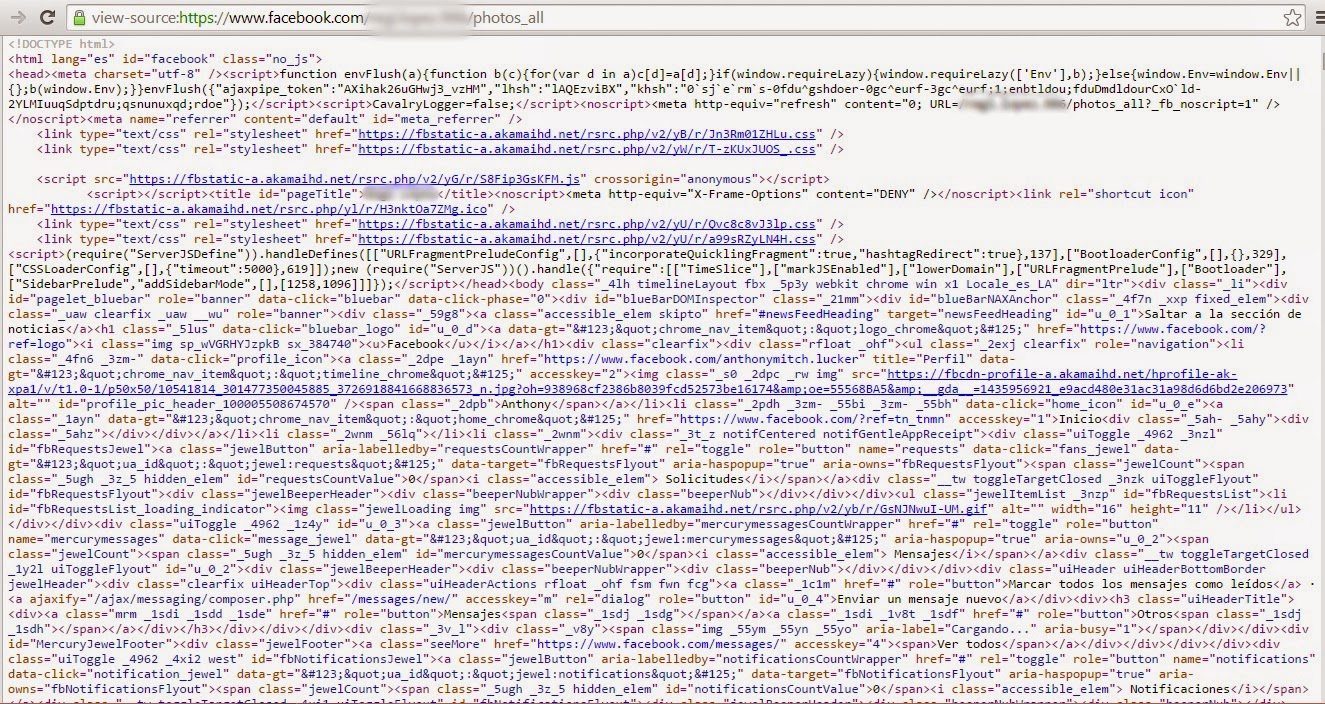The width and height of the screenshot is (1325, 704).
Task: Open the GsNJNwuI-UM.gif image link
Action: tap(759, 509)
